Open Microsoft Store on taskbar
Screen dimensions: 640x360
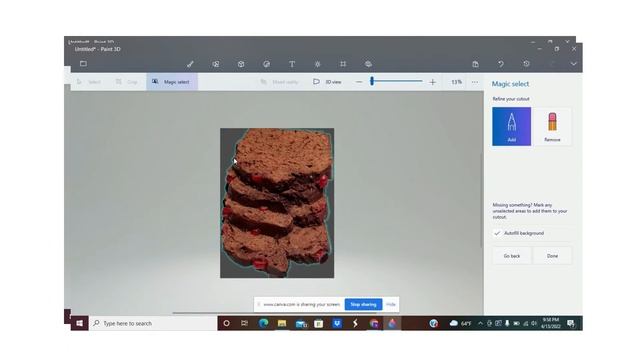319,323
